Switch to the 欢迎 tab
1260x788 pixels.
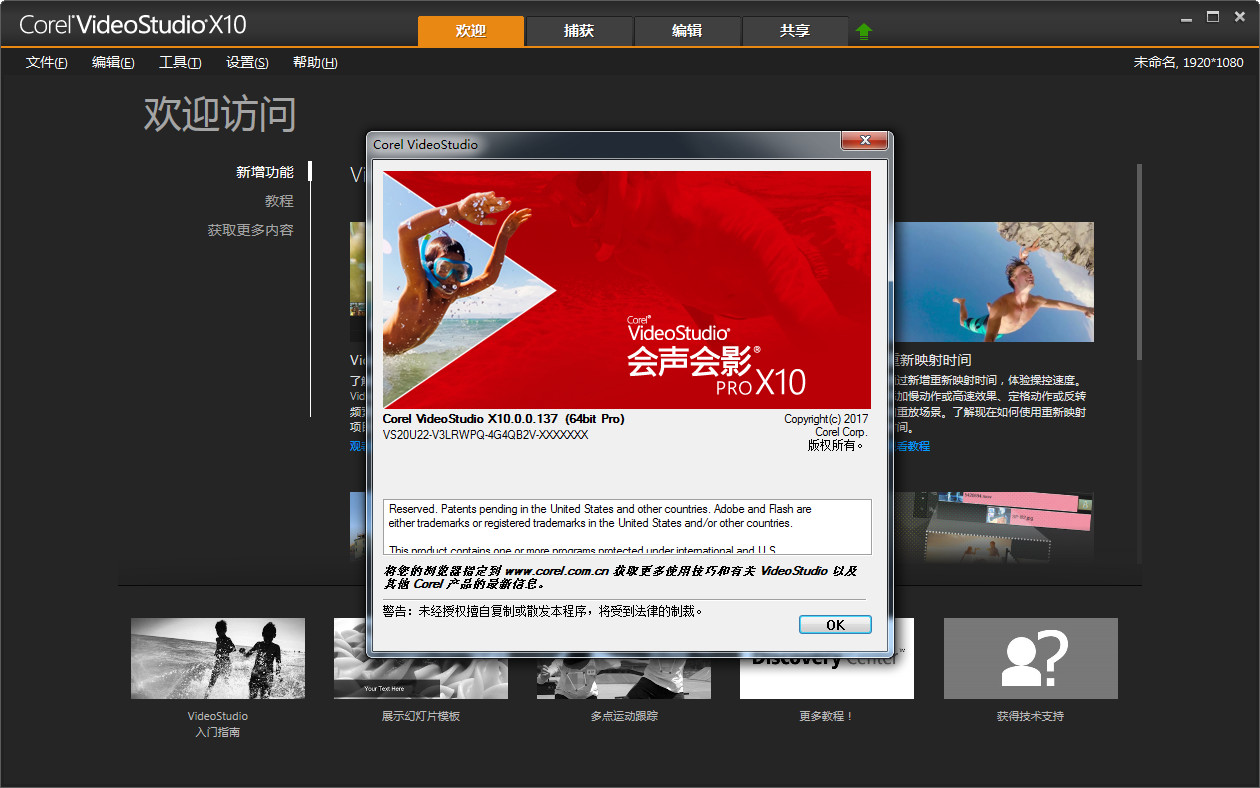(470, 31)
